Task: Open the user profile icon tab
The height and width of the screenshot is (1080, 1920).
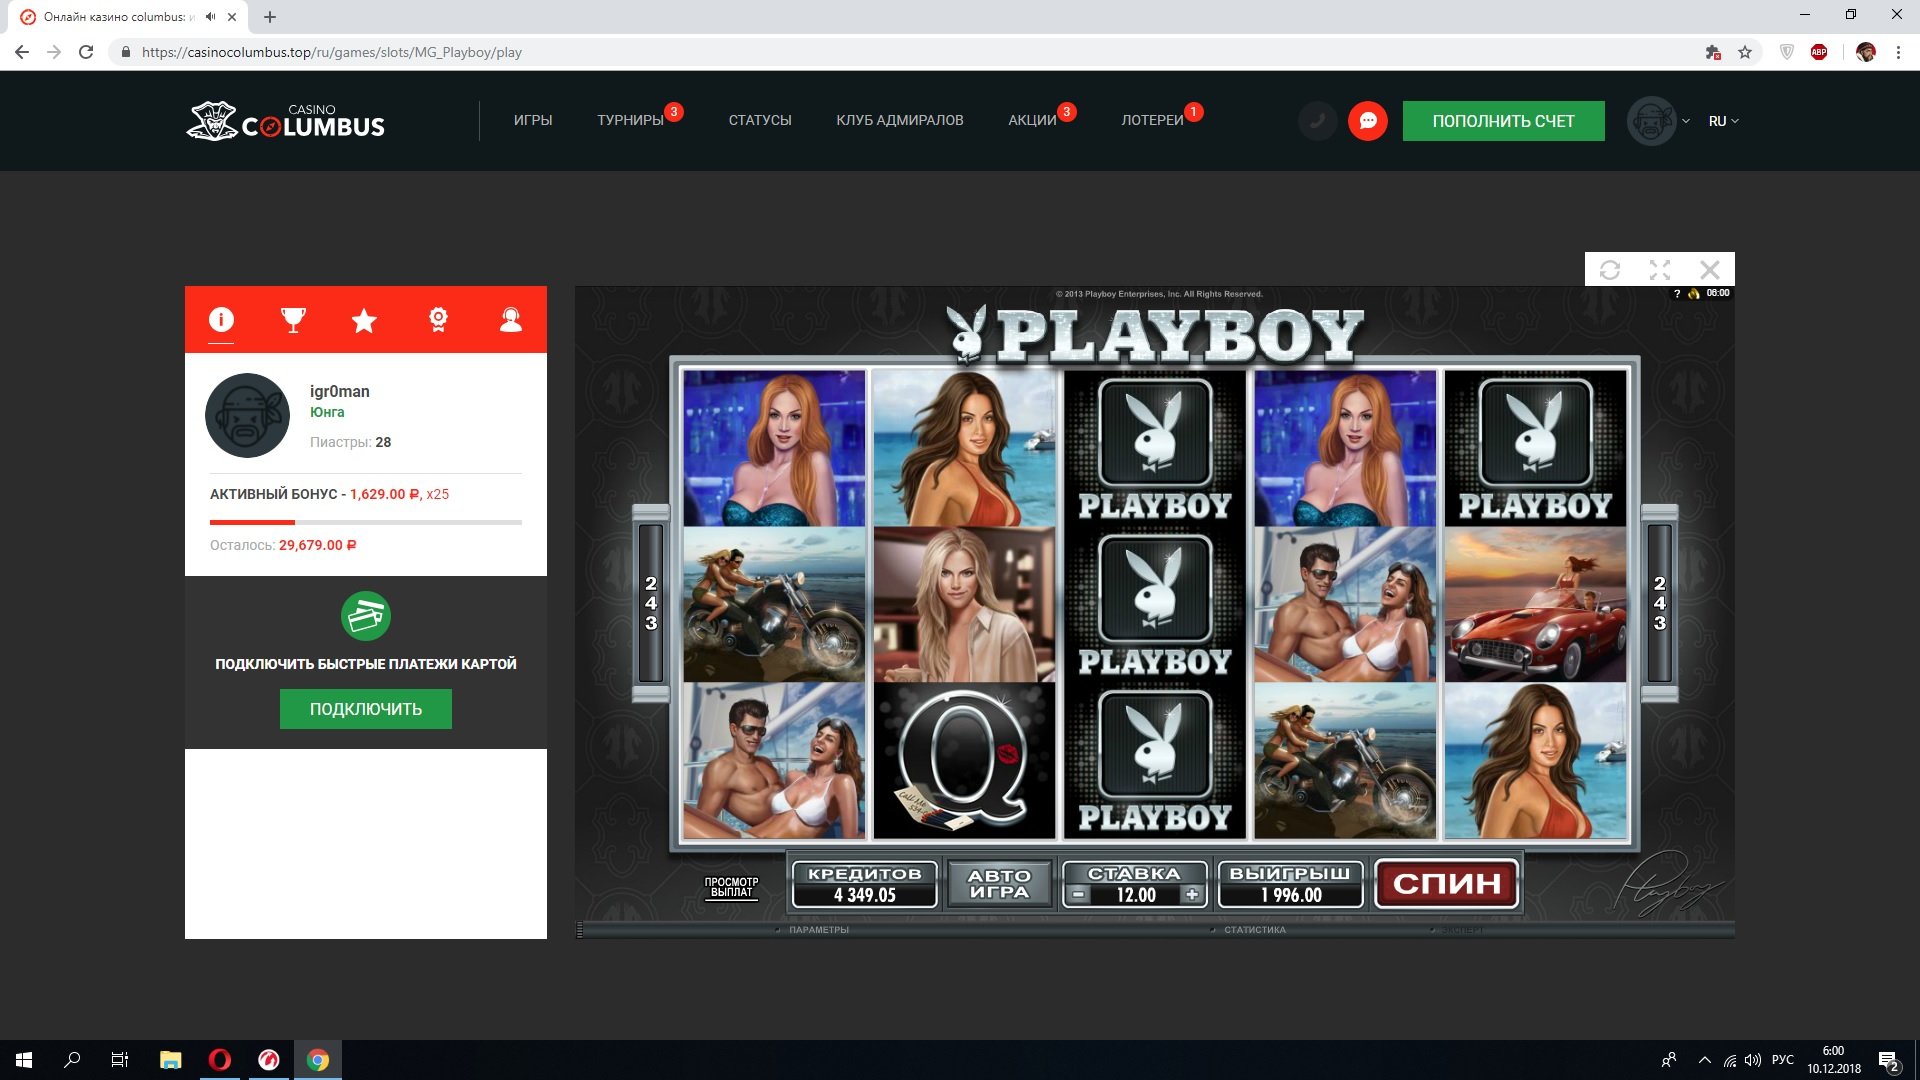Action: click(x=511, y=320)
